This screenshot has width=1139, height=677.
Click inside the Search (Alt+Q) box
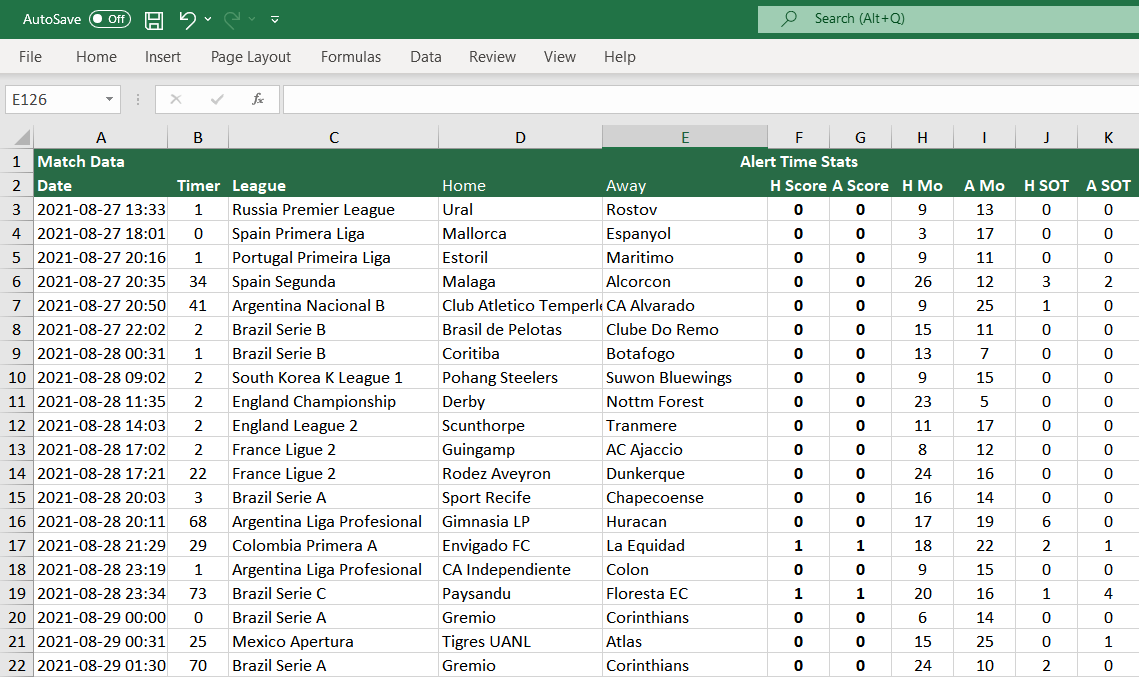coord(880,18)
